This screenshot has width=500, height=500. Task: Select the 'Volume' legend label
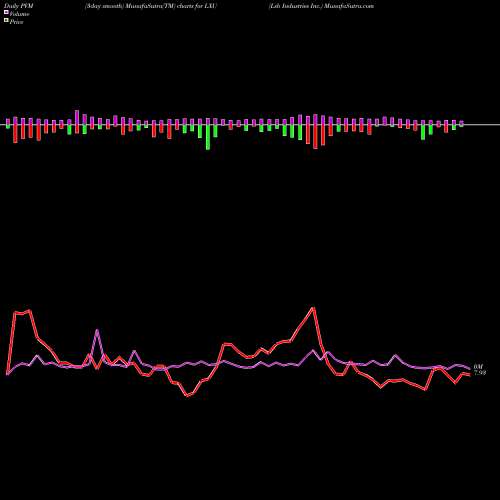[19, 14]
